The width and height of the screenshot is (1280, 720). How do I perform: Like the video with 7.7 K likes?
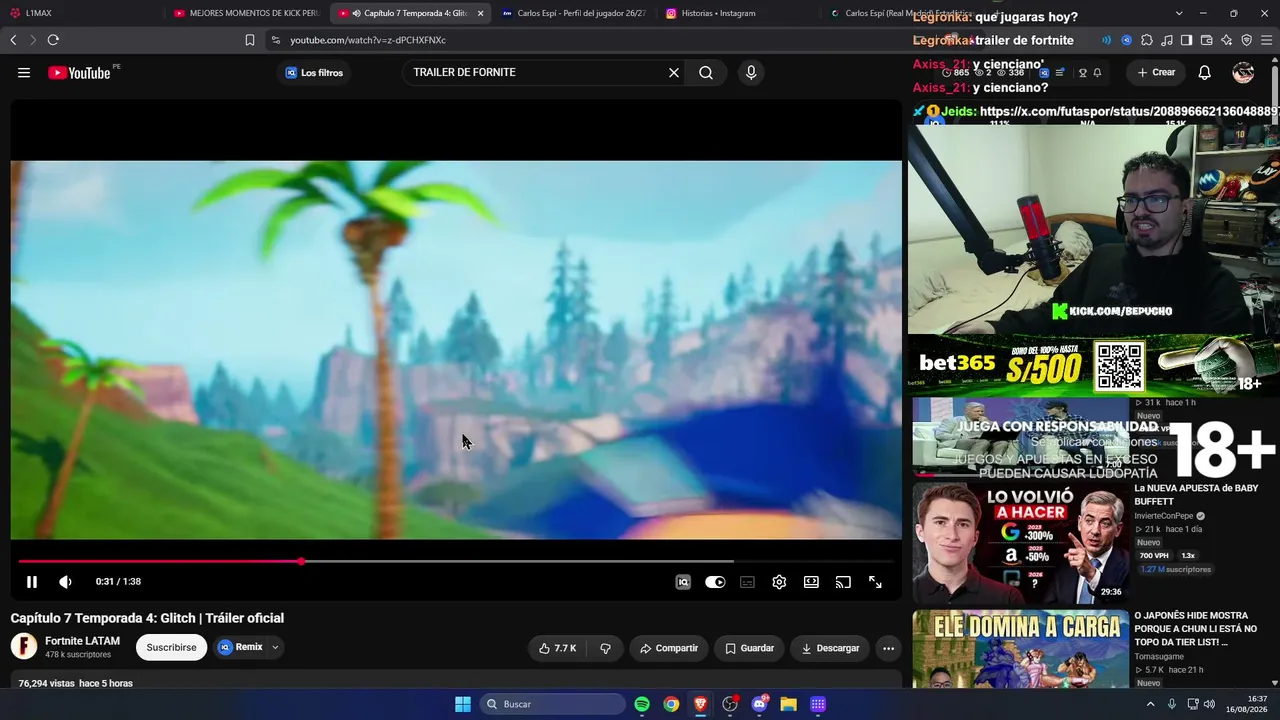558,648
